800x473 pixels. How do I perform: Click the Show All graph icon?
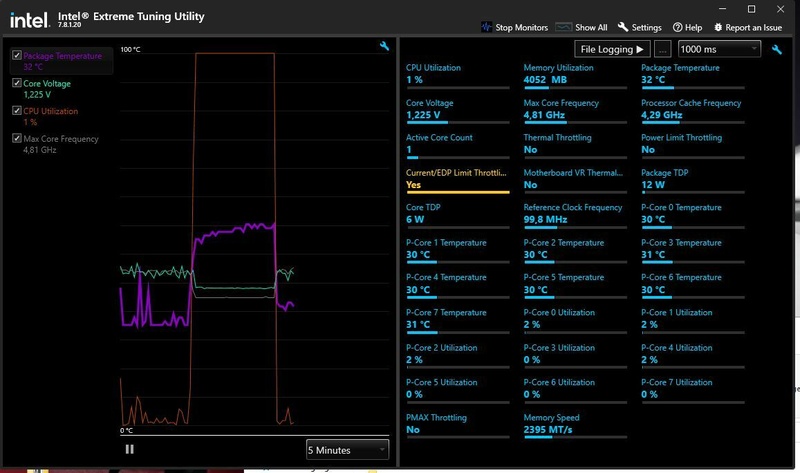coord(563,27)
